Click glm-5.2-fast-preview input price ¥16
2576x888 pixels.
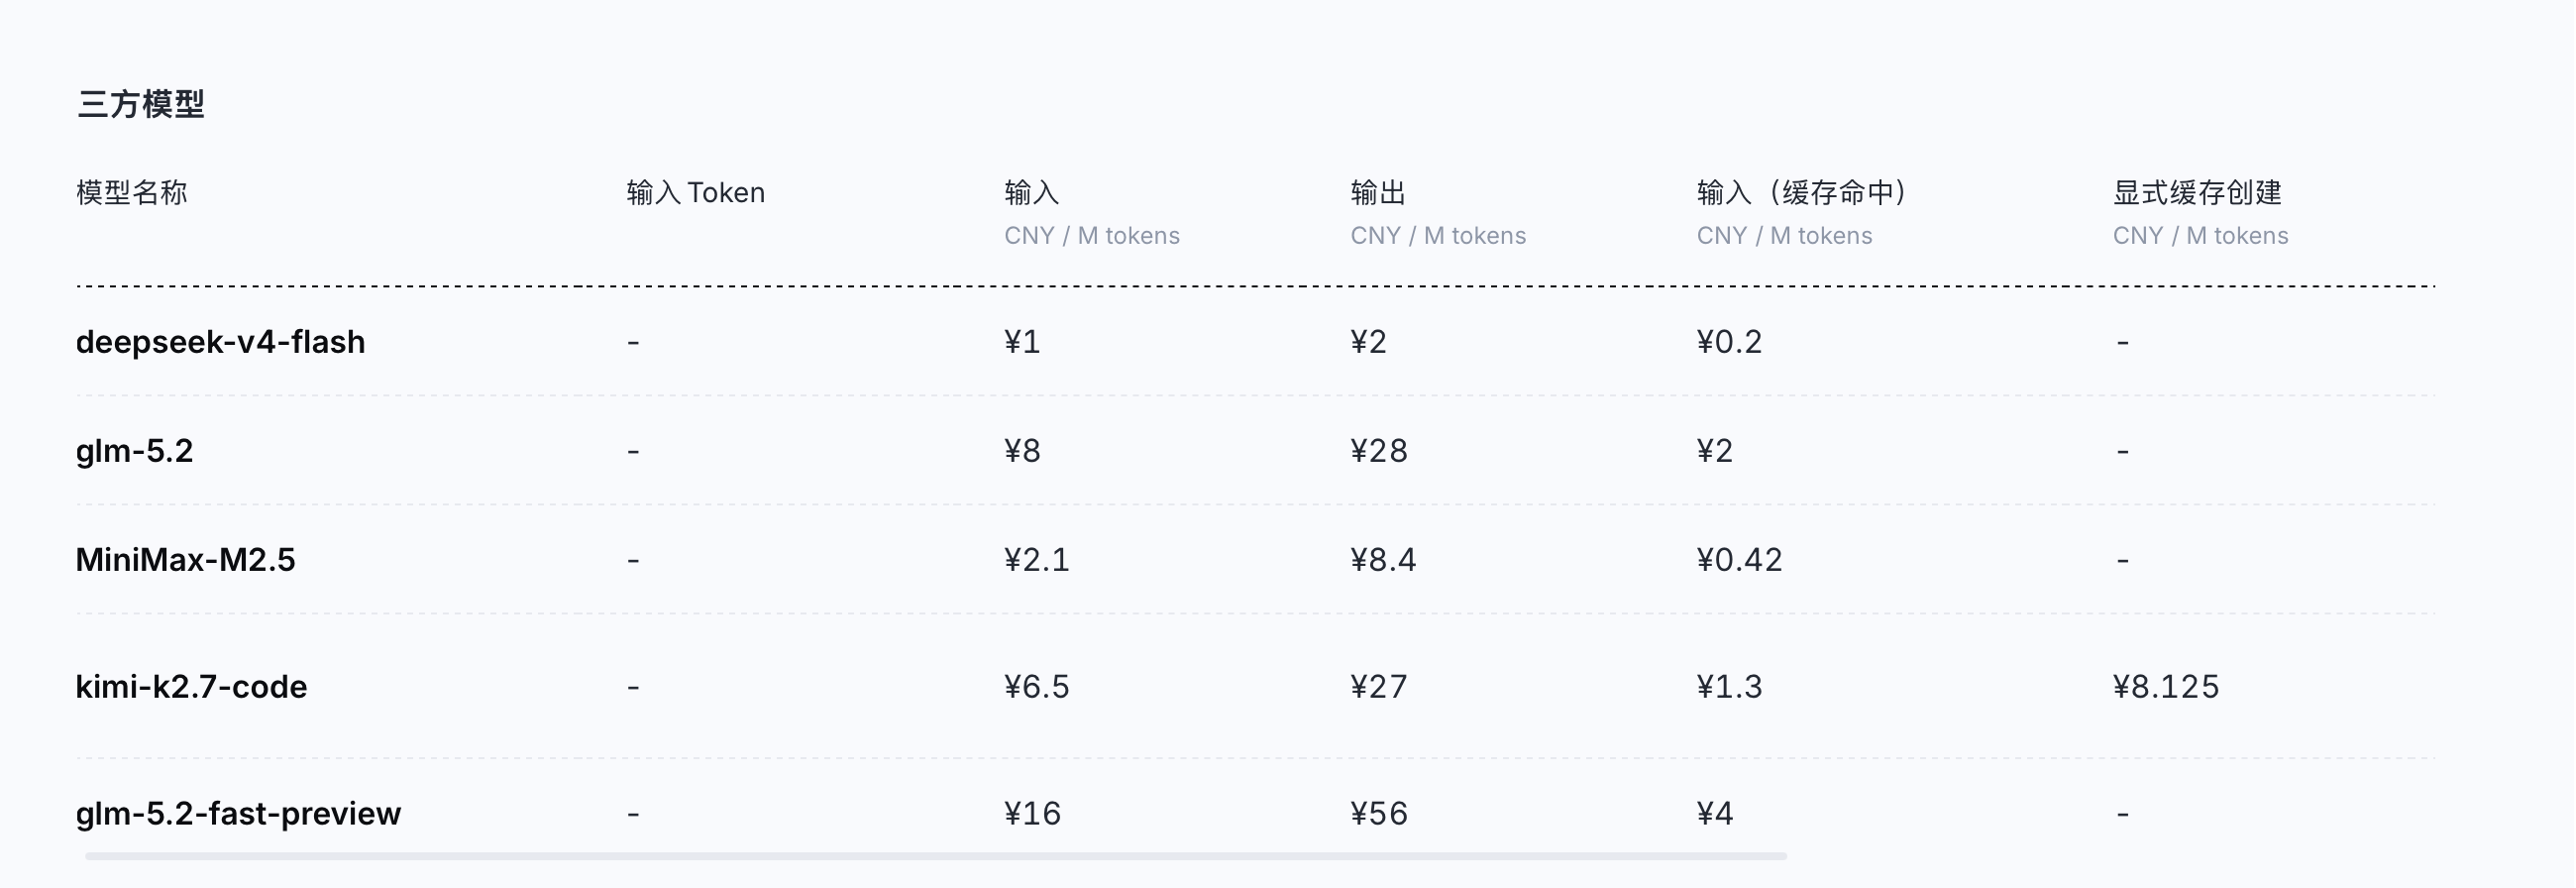coord(1033,813)
